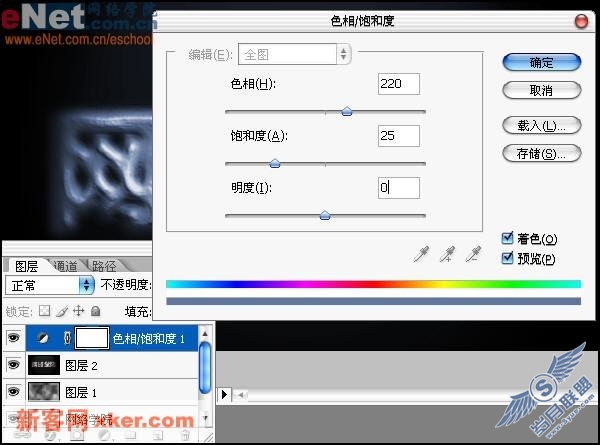Select the 图层 1 thumbnail
Image resolution: width=600 pixels, height=445 pixels.
(x=44, y=392)
